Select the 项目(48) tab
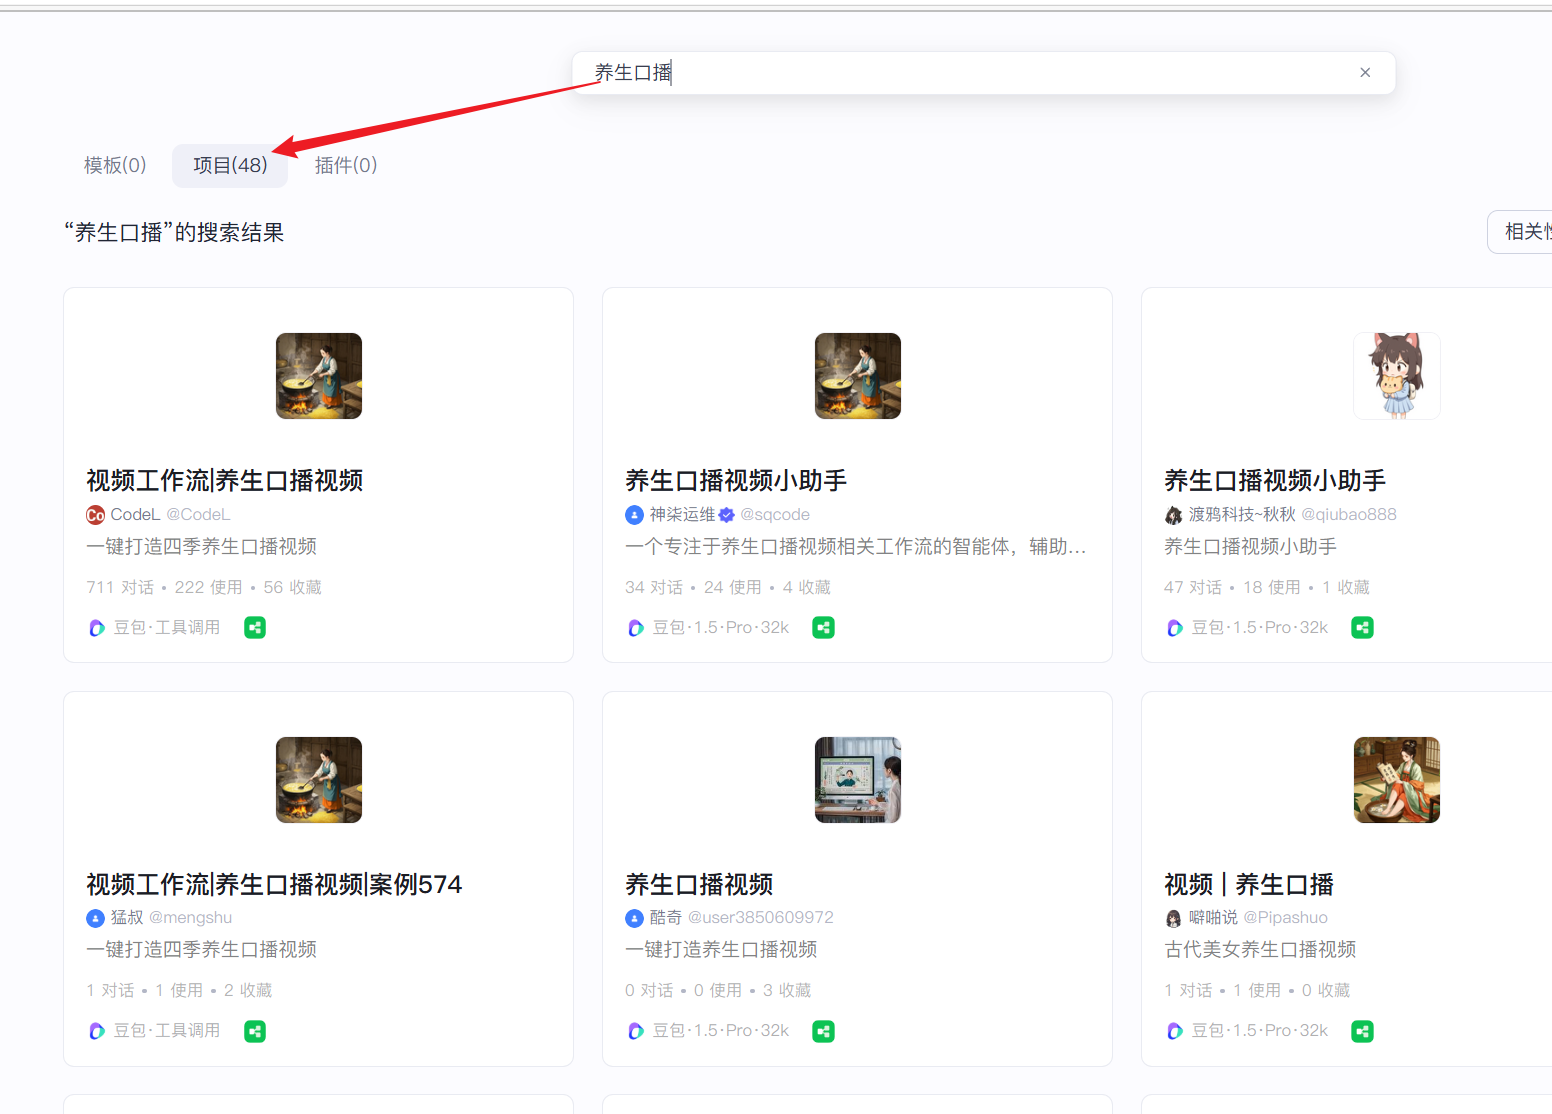 point(230,165)
